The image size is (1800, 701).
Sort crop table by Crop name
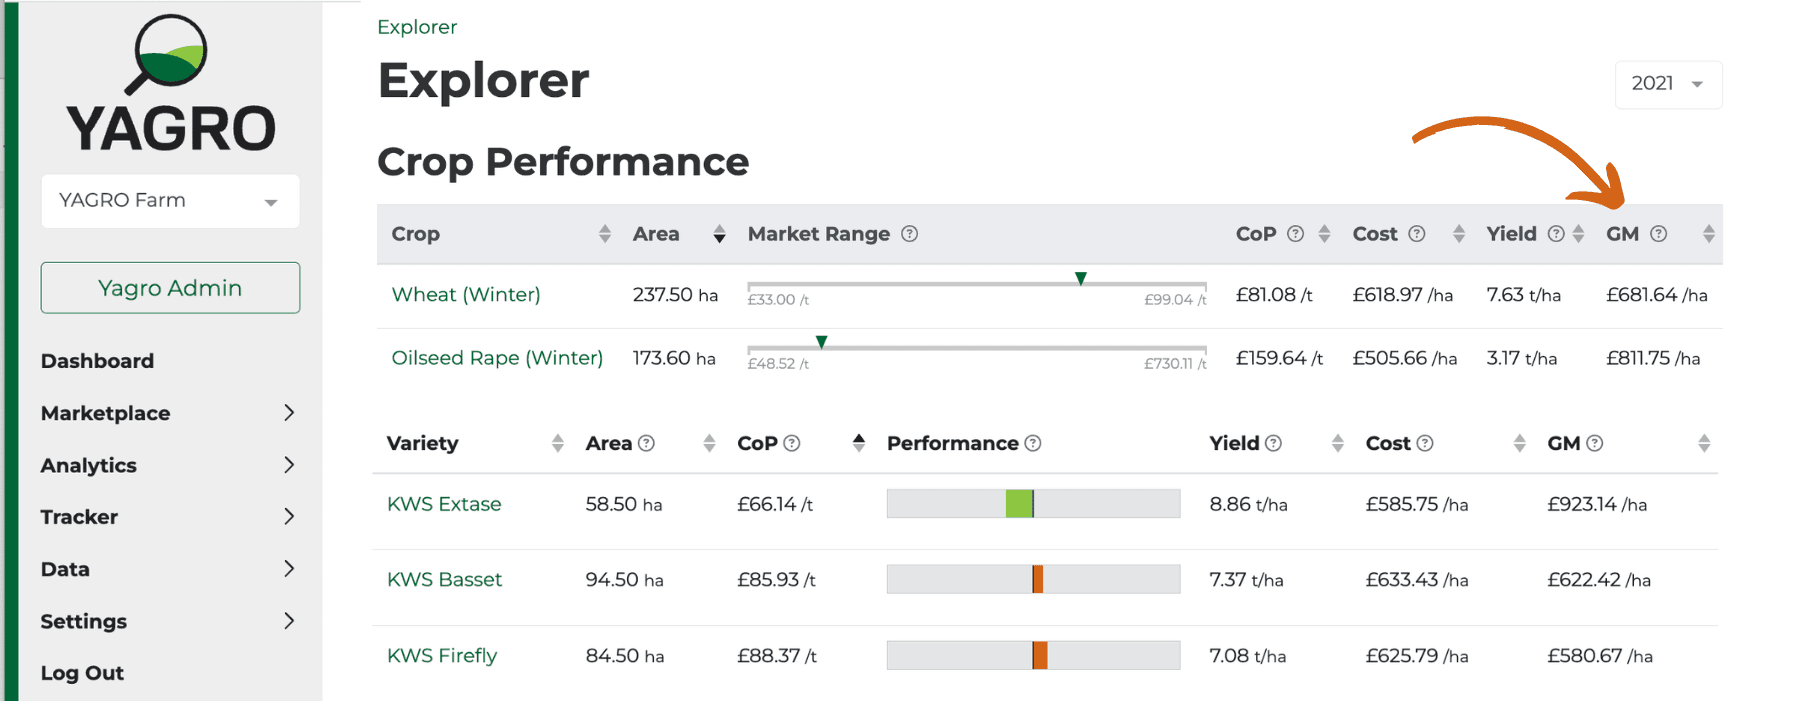[x=604, y=234]
